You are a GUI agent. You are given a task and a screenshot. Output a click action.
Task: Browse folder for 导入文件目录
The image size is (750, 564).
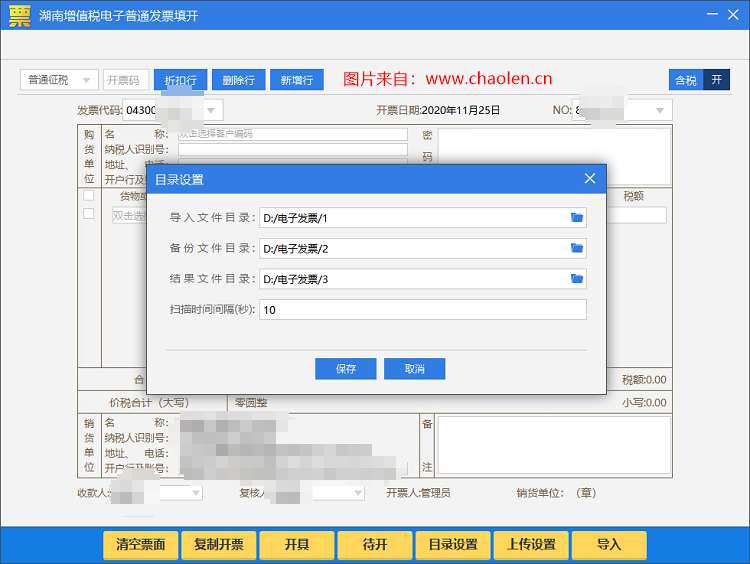(x=577, y=218)
